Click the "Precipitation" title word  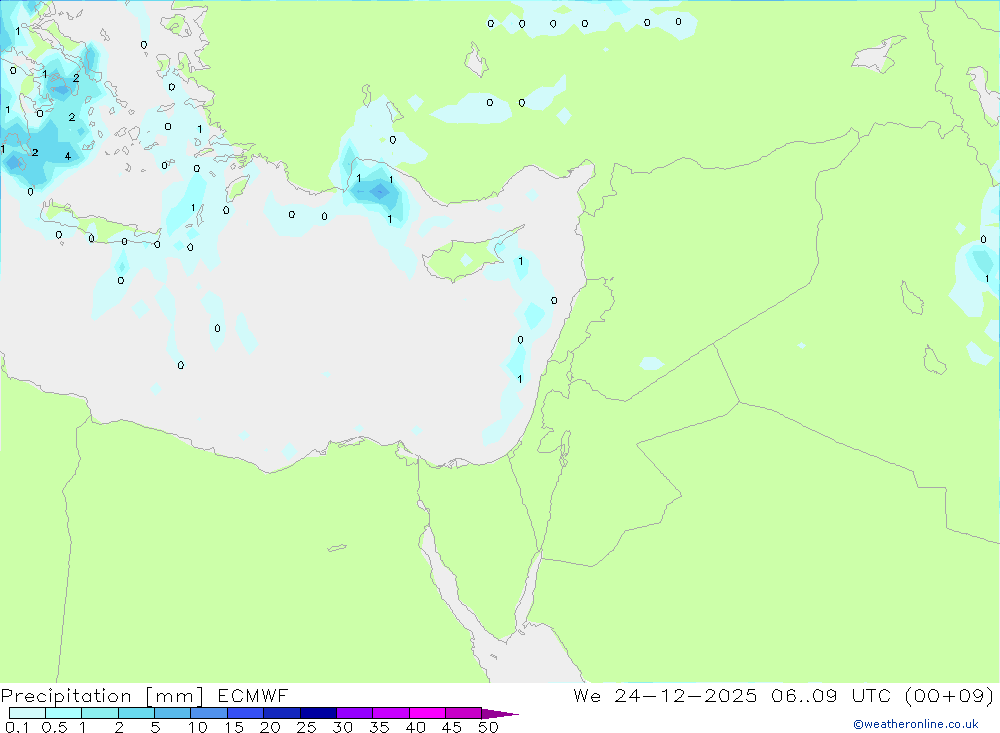point(66,696)
